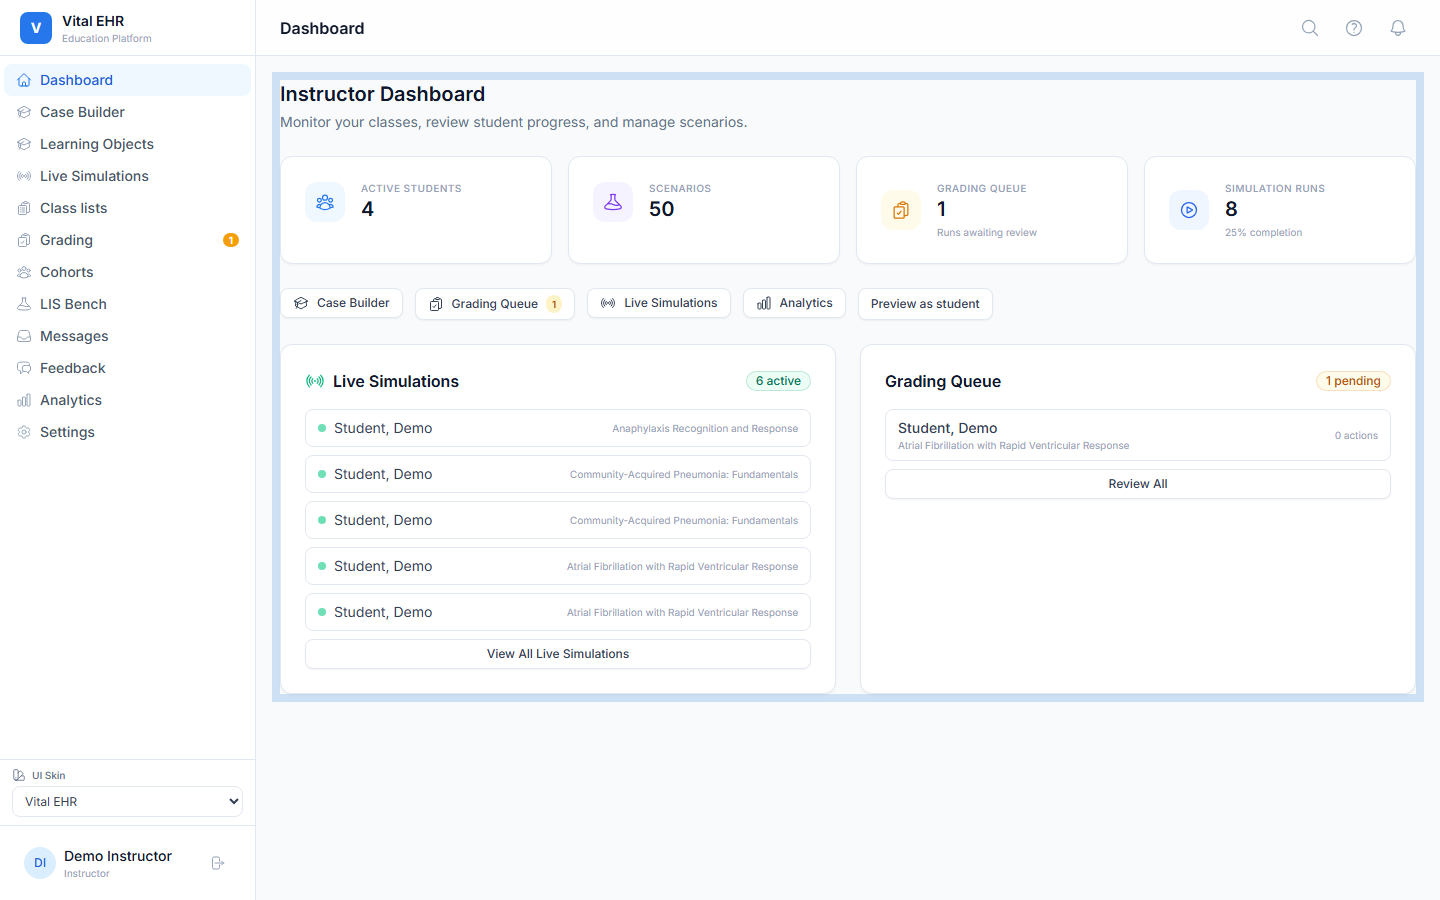Click the Demo Instructor name

coord(118,856)
